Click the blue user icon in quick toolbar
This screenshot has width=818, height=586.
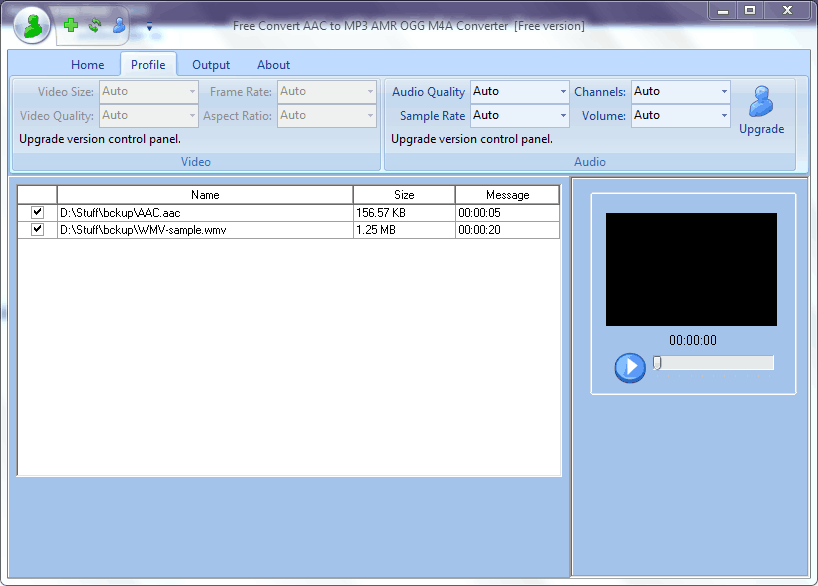(x=119, y=25)
